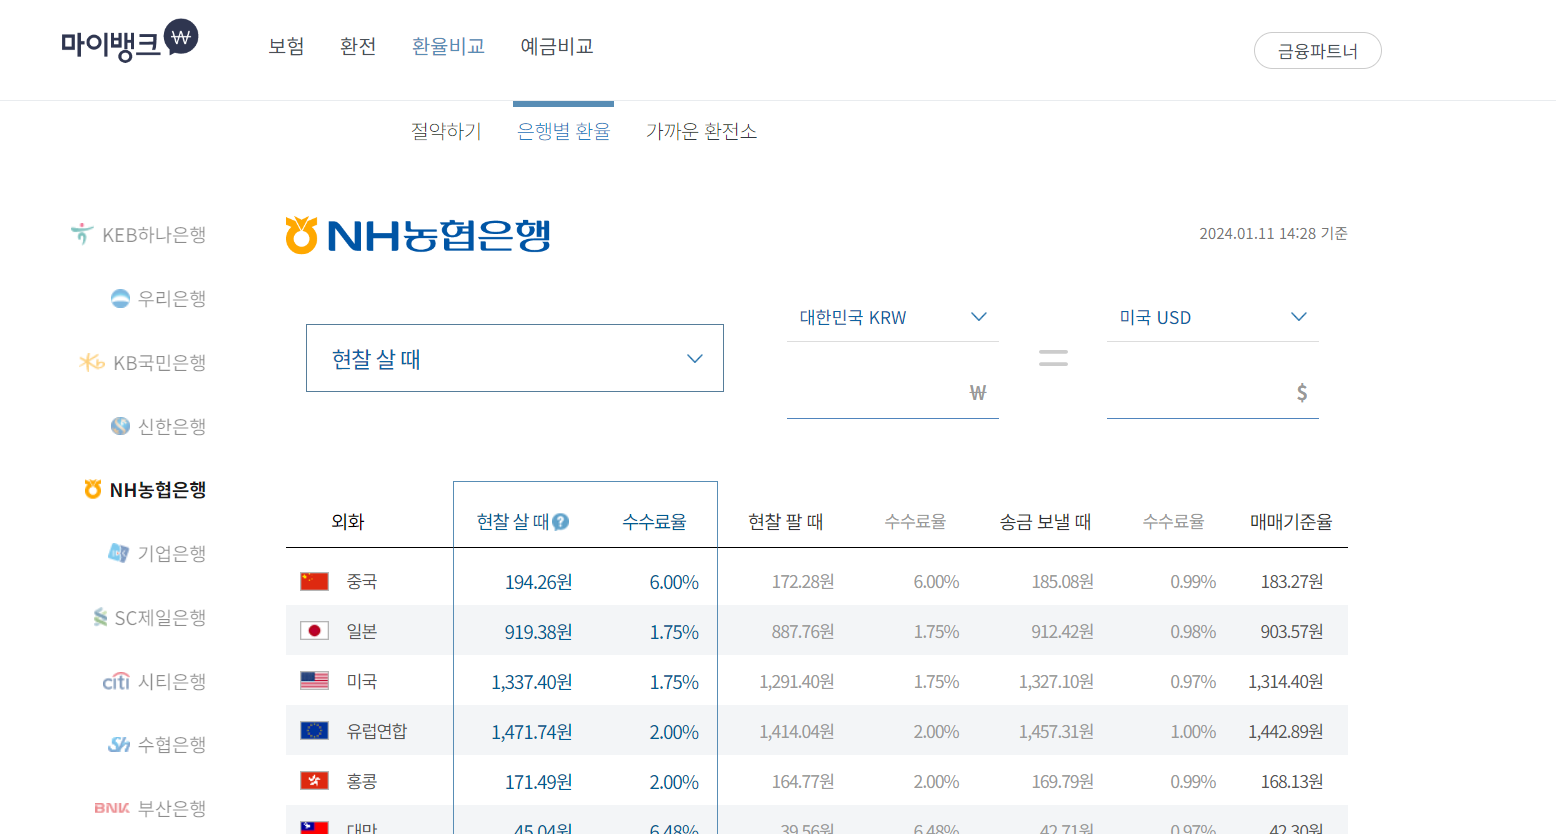The height and width of the screenshot is (834, 1556).
Task: Click the 금융파트너 button
Action: click(1318, 51)
